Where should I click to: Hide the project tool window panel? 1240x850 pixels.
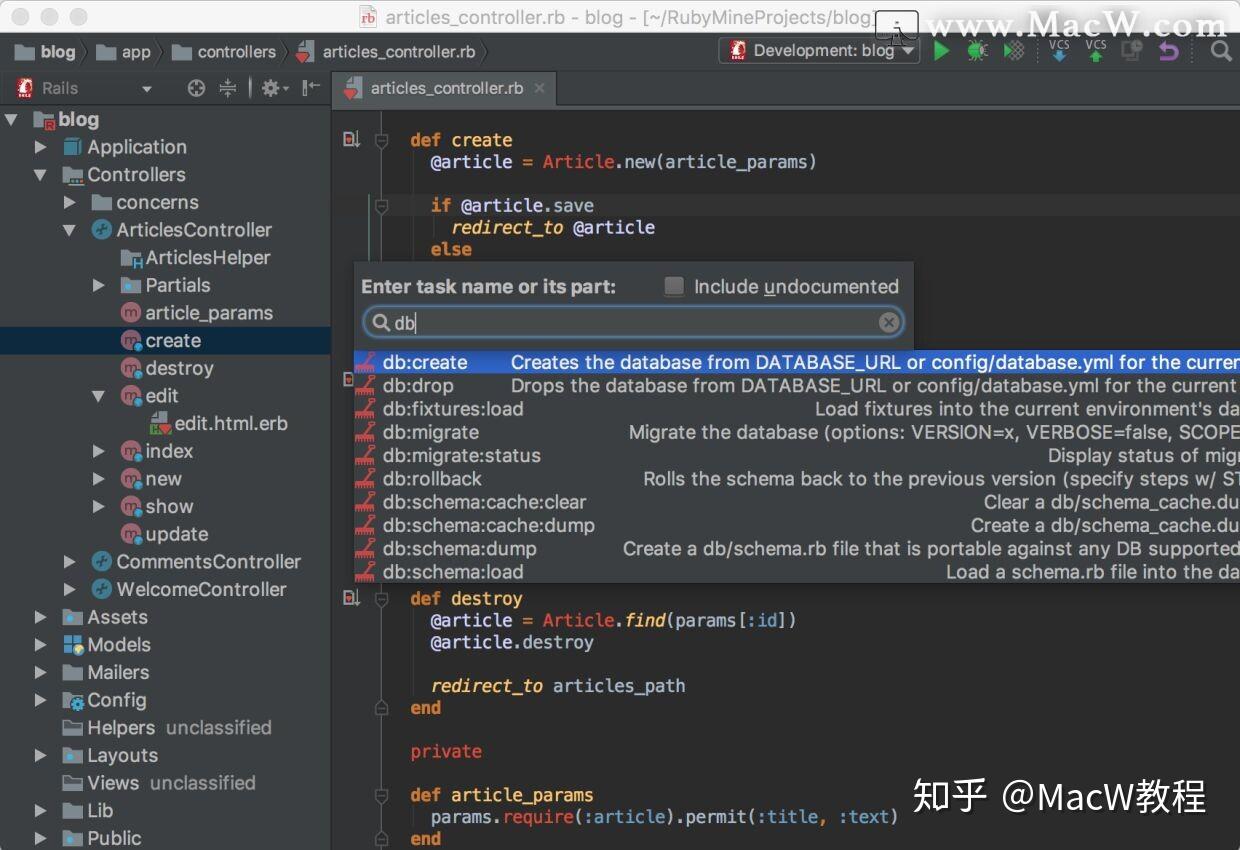[x=311, y=88]
